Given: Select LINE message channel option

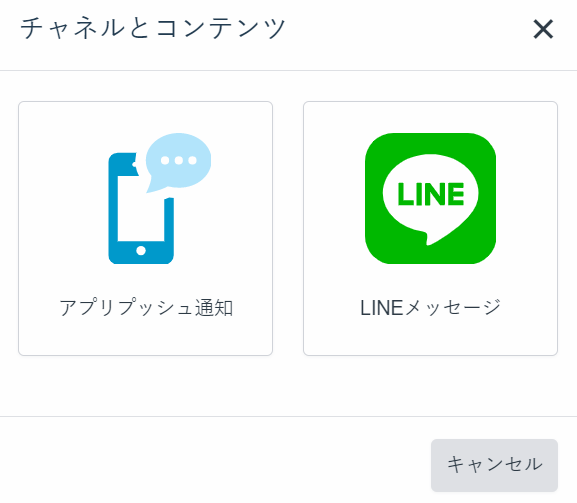Looking at the screenshot, I should 431,229.
